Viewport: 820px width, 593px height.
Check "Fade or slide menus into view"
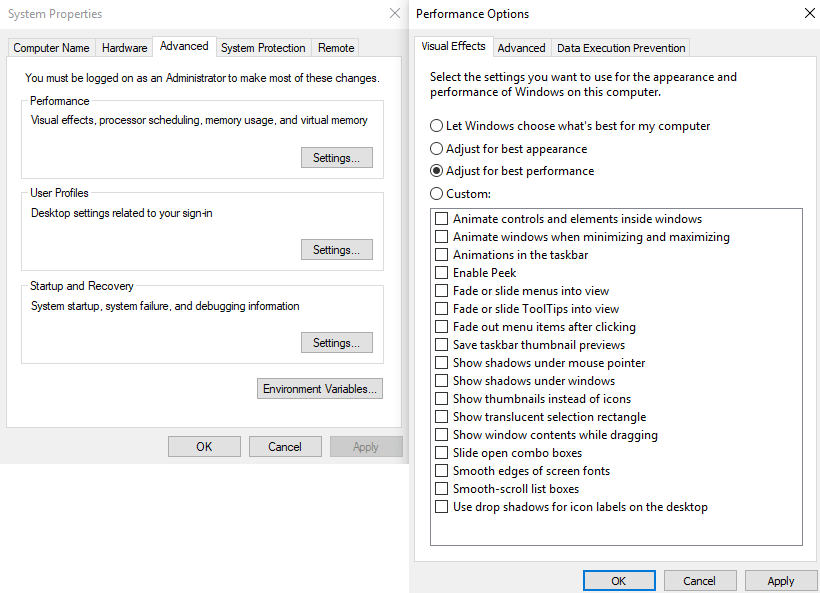[441, 290]
